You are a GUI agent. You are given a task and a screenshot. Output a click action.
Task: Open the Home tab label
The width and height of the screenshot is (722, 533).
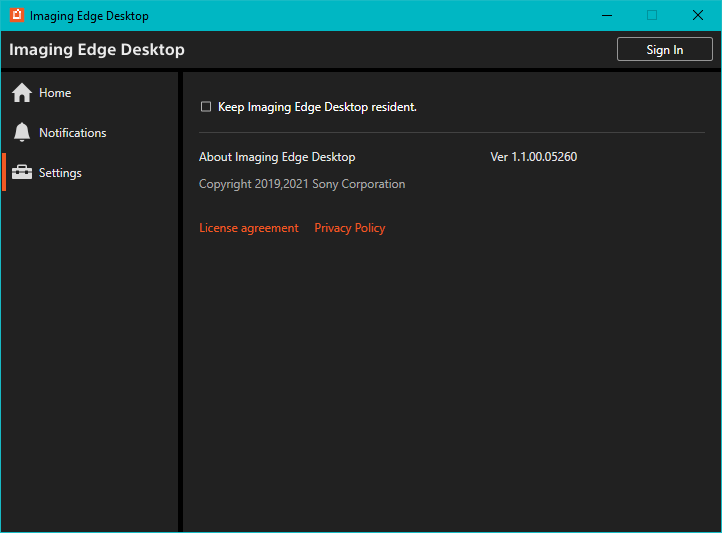[55, 93]
